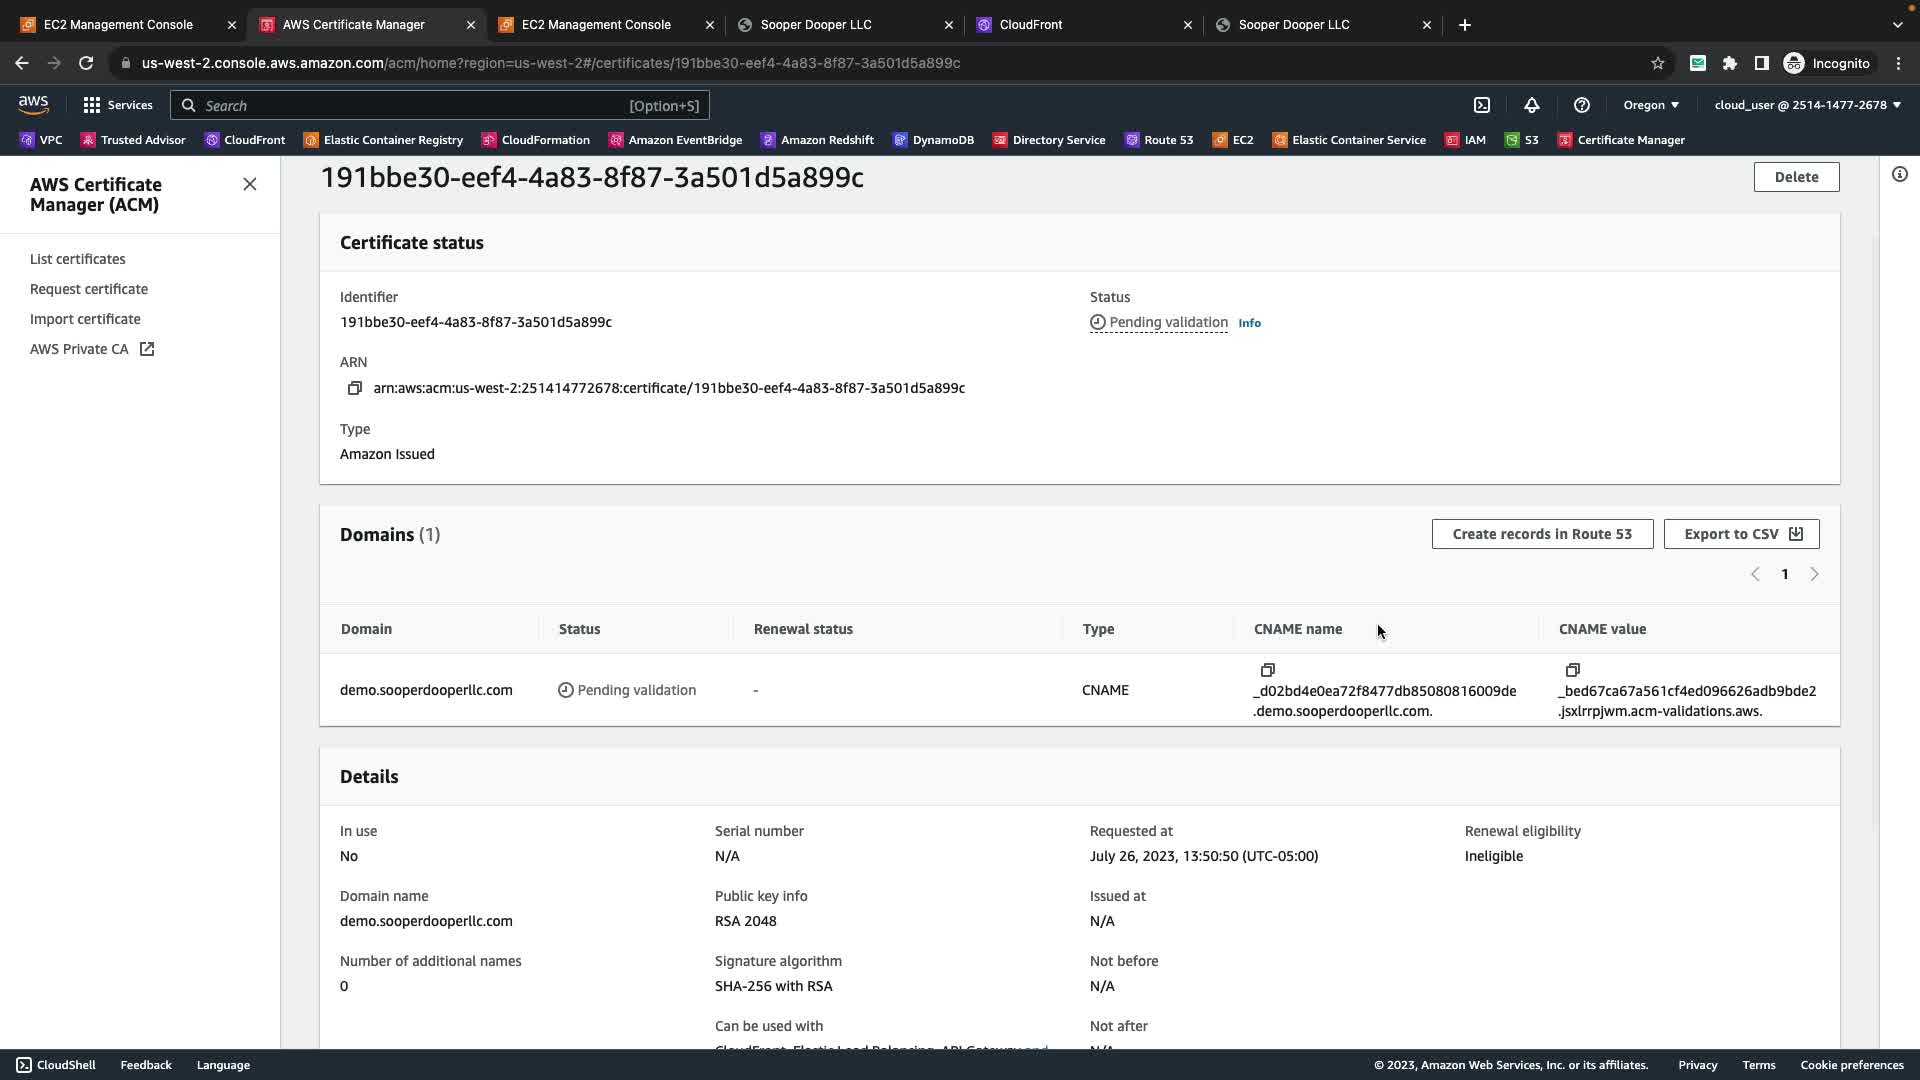The image size is (1920, 1080).
Task: Close the ACM side navigation panel
Action: tap(250, 184)
